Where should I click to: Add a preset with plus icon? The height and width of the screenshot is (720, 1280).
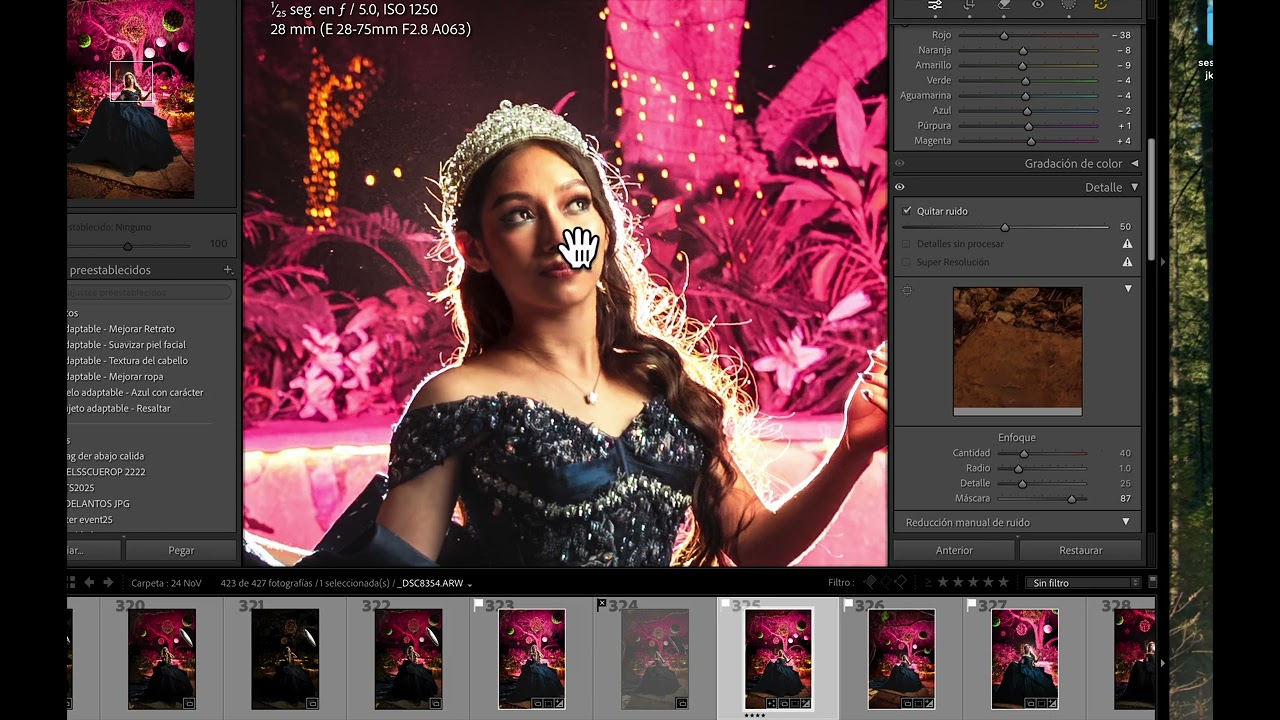(x=228, y=270)
